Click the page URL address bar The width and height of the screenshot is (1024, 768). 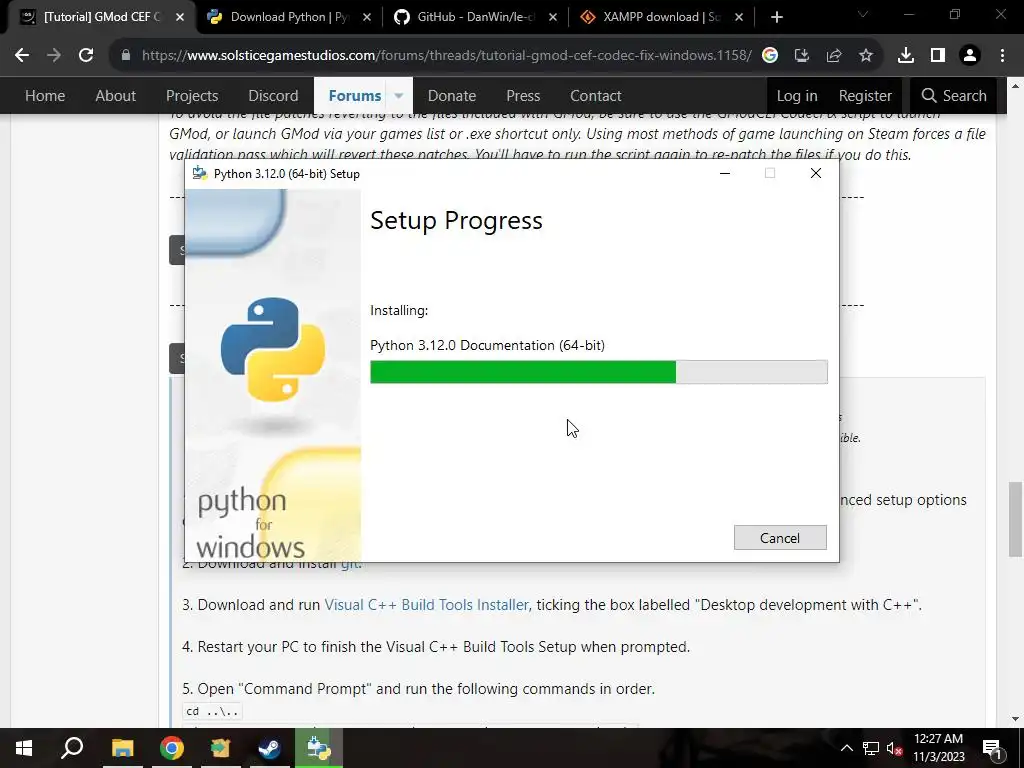(447, 56)
